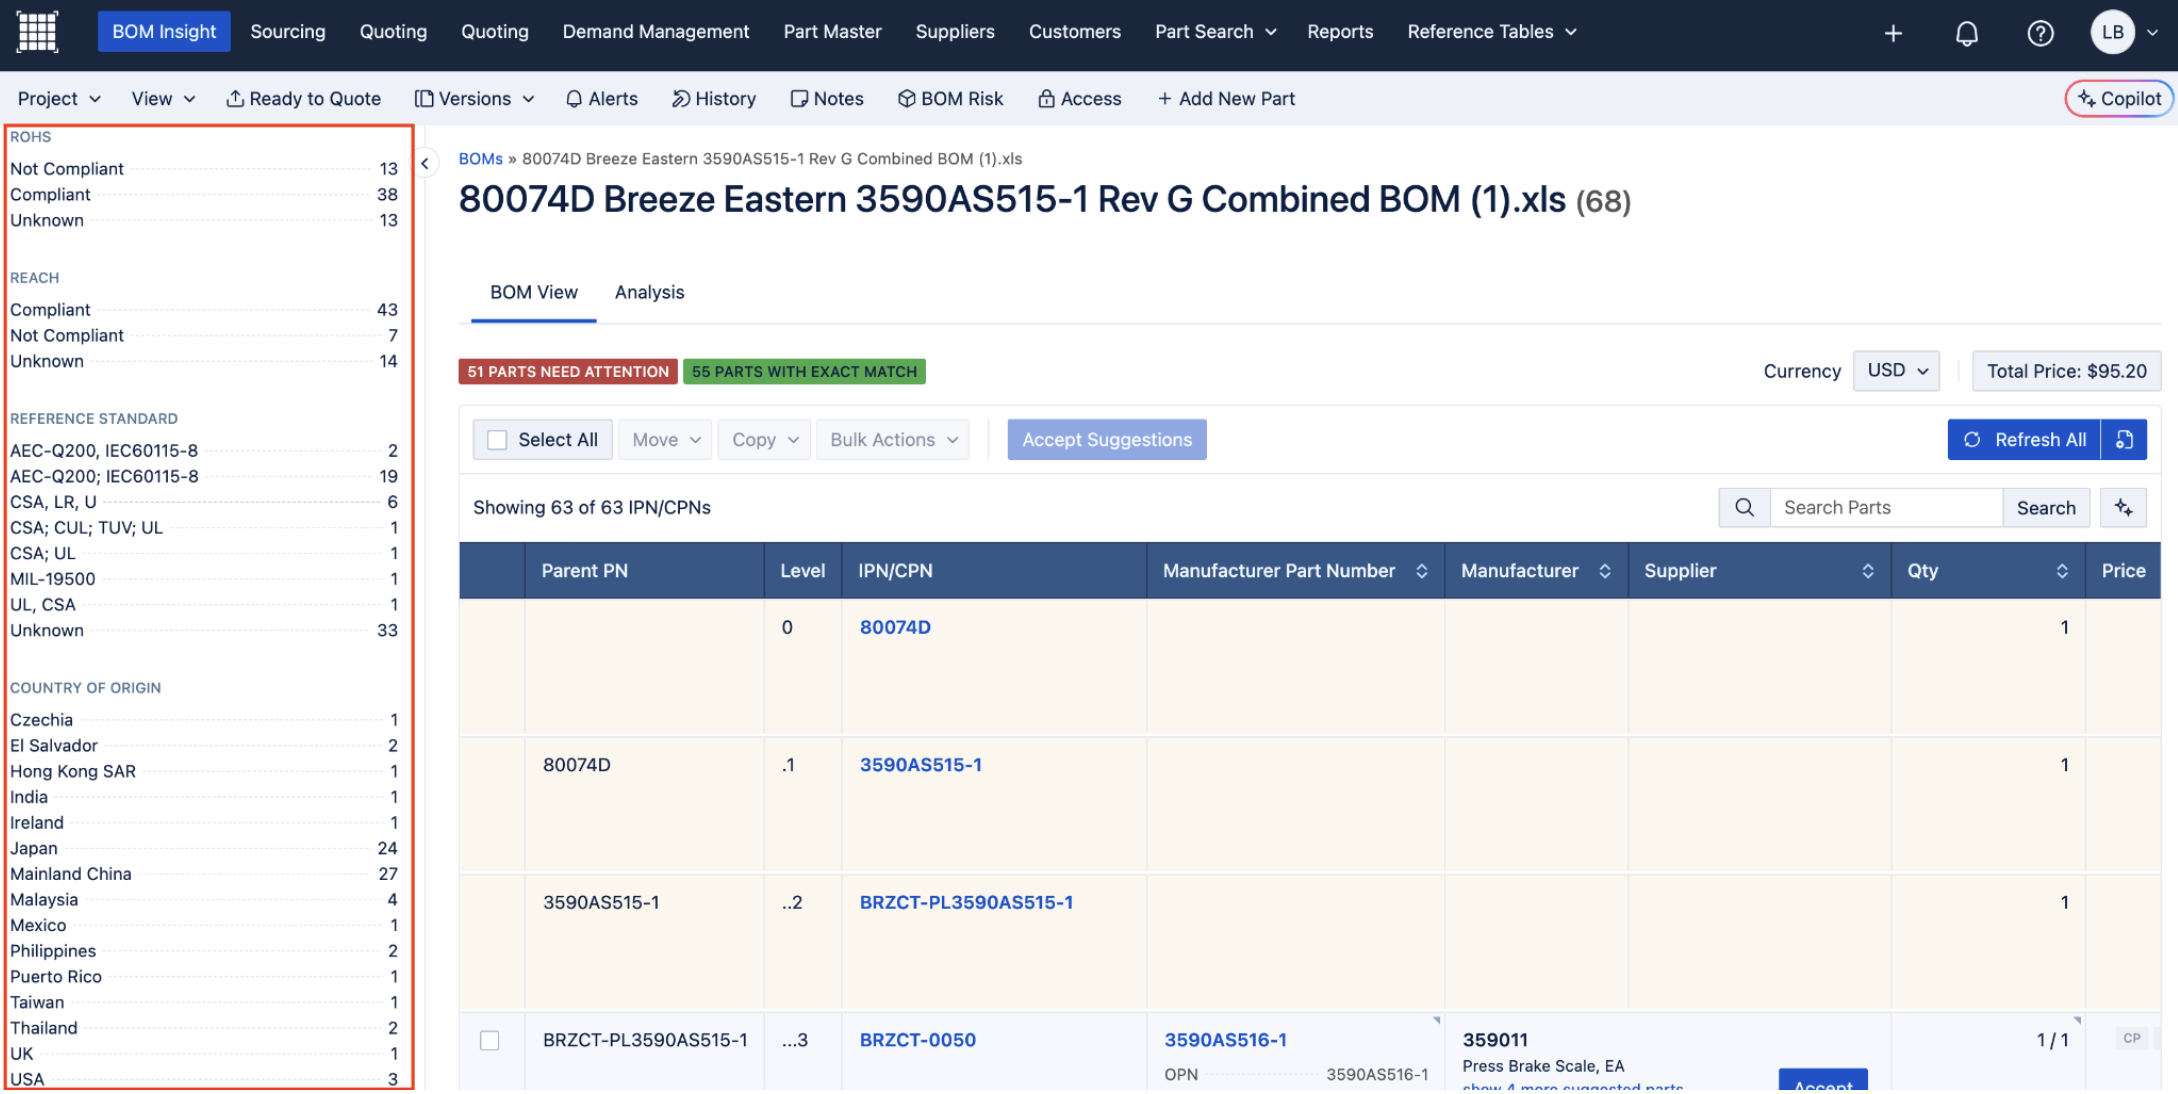Open the BOM Risk cube icon
The height and width of the screenshot is (1094, 2178).
tap(906, 98)
